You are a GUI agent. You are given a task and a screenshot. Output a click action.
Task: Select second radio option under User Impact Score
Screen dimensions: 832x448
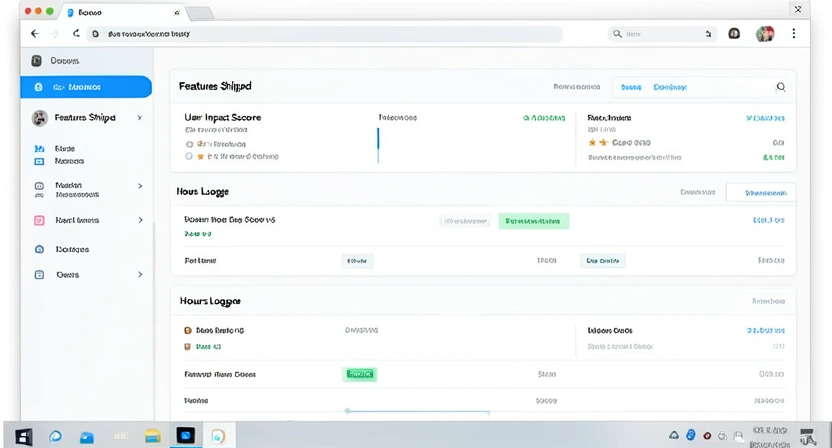(x=189, y=157)
